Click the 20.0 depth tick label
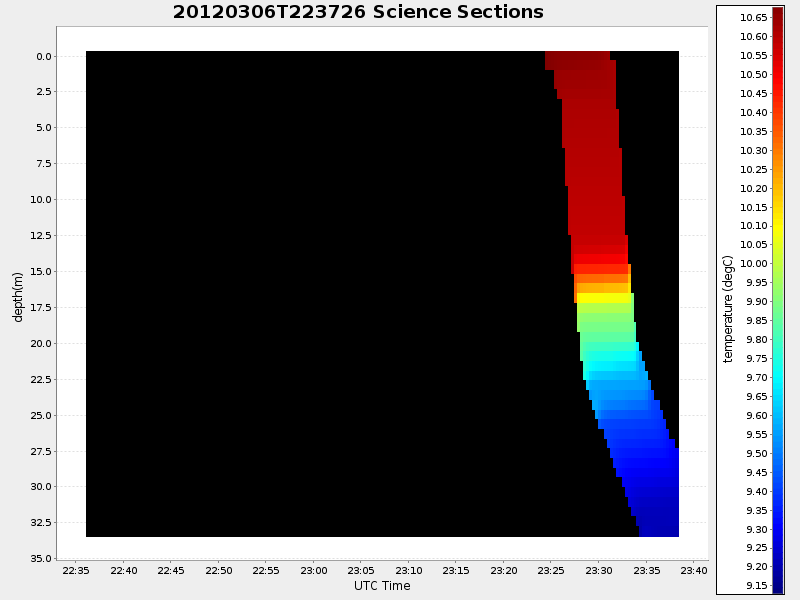 click(41, 343)
